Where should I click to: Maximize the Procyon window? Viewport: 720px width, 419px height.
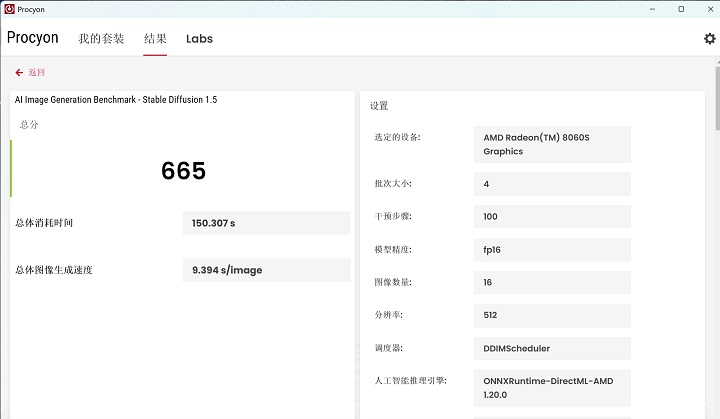[x=681, y=9]
